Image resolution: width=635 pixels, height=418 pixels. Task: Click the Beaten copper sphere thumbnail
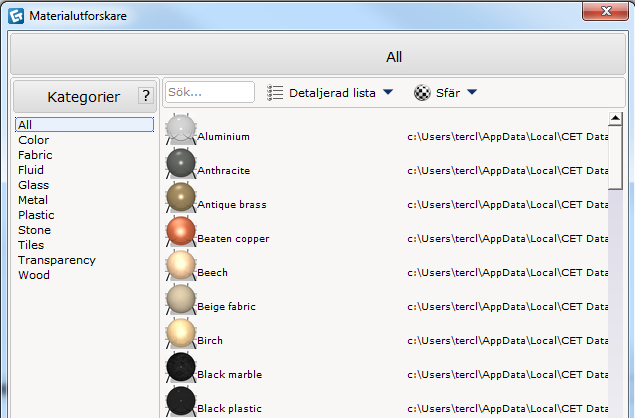point(181,231)
